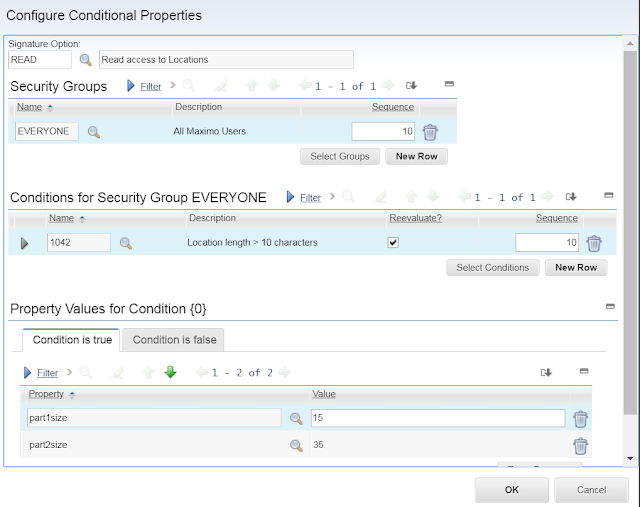Sort Conditions by Reevaluate column

(x=416, y=218)
